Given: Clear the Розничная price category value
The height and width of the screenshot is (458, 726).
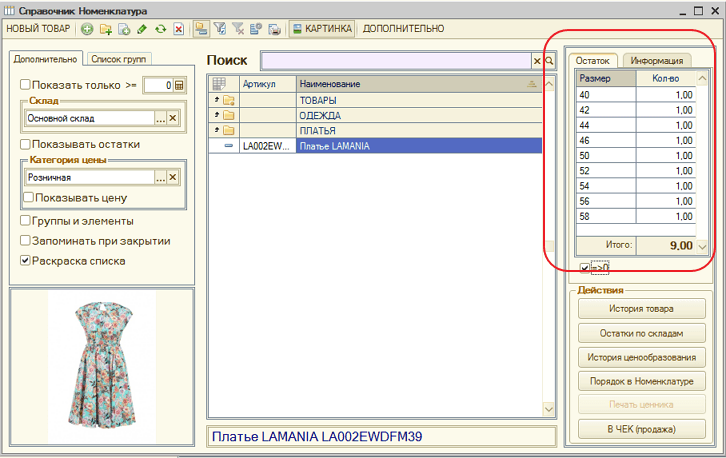Looking at the screenshot, I should tap(173, 177).
